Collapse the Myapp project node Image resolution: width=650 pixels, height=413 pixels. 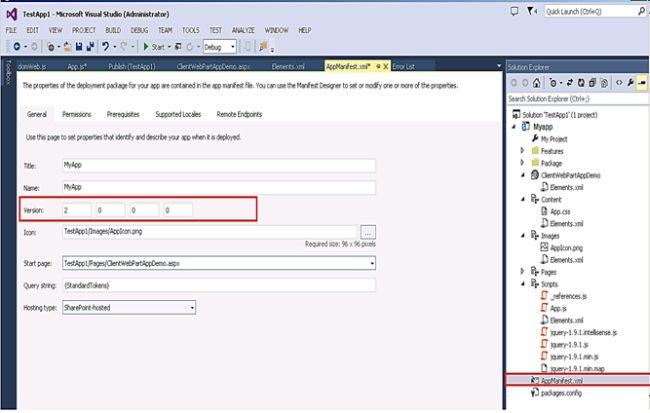pyautogui.click(x=514, y=127)
